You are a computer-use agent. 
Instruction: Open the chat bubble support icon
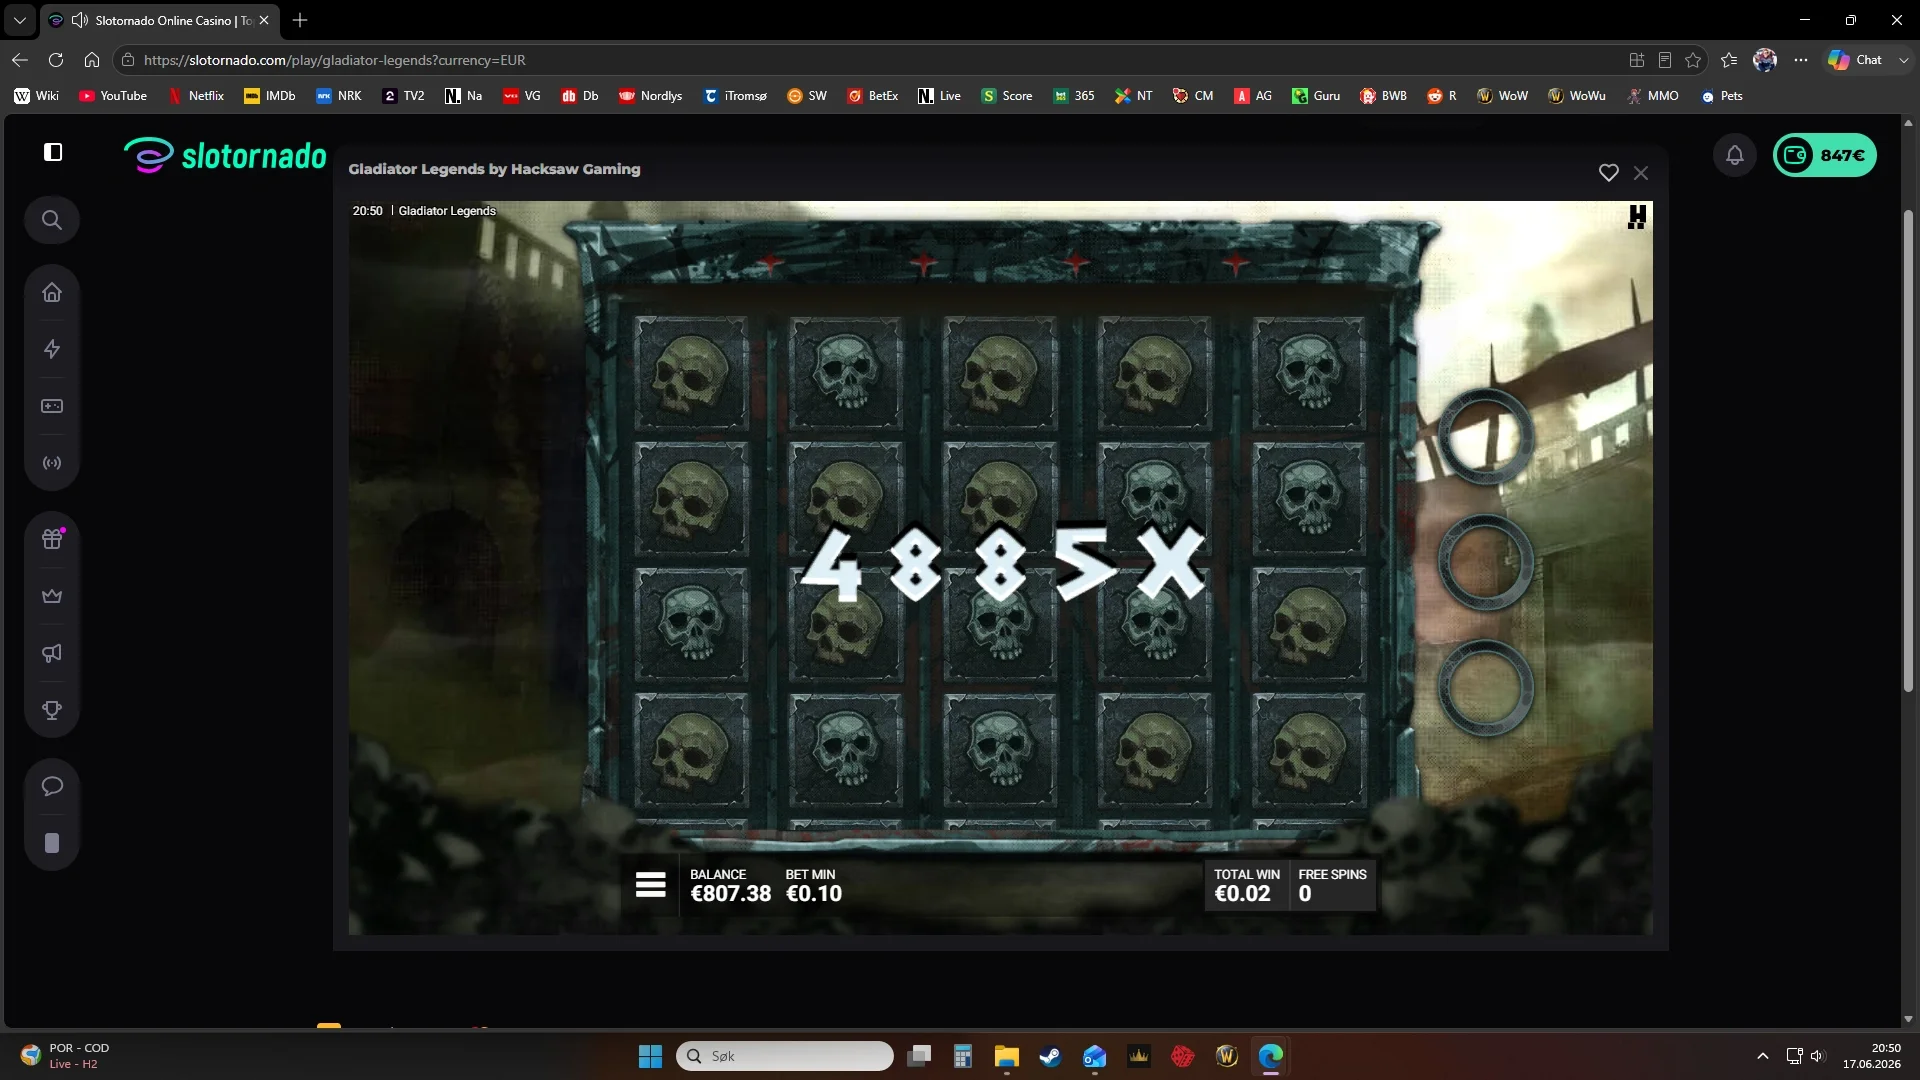tap(52, 786)
